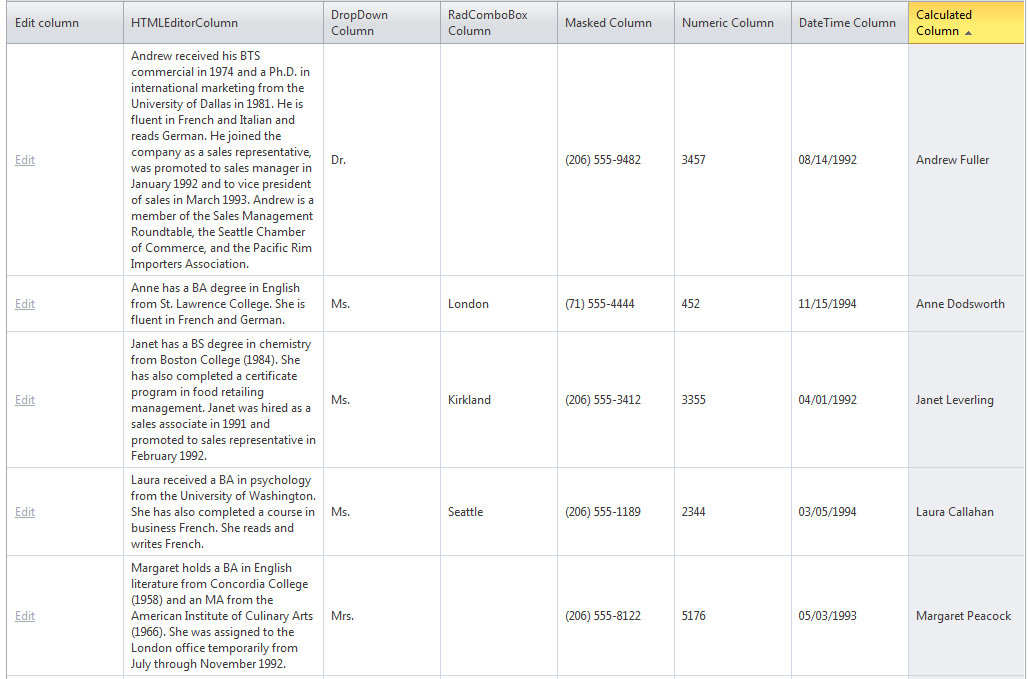Click Andrew's biography text
This screenshot has width=1028, height=679.
[222, 160]
